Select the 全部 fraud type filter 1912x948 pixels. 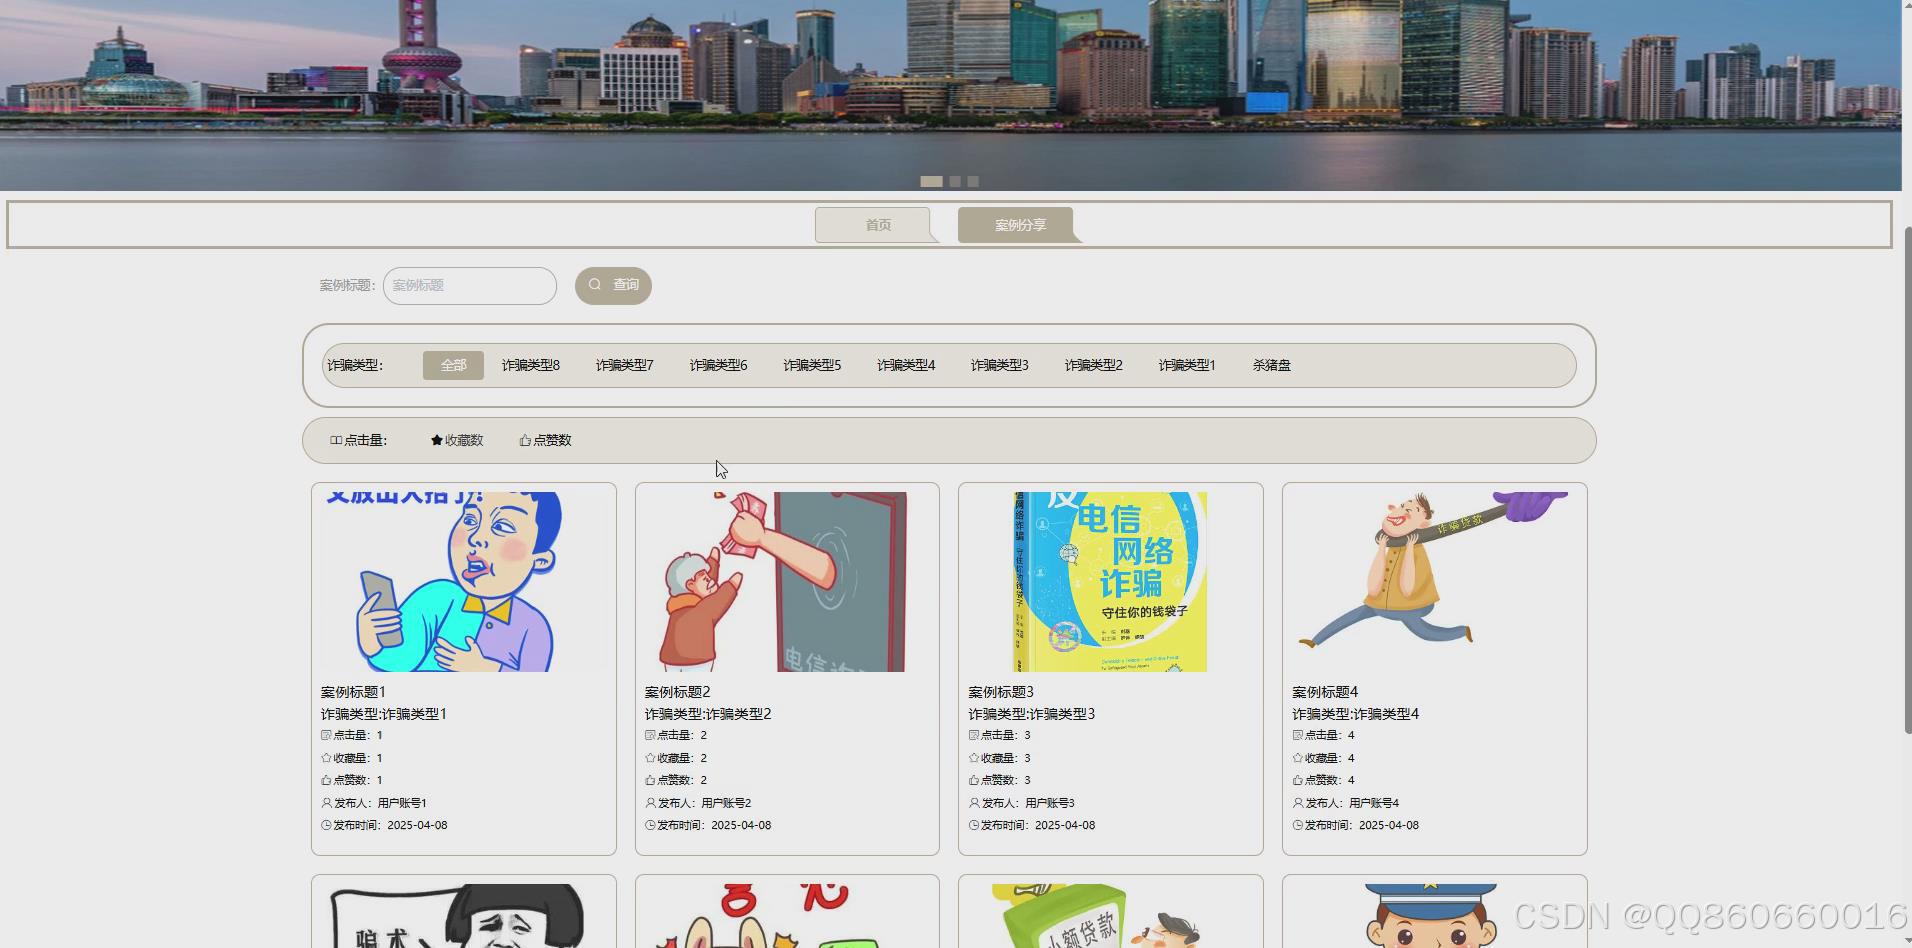click(x=453, y=366)
